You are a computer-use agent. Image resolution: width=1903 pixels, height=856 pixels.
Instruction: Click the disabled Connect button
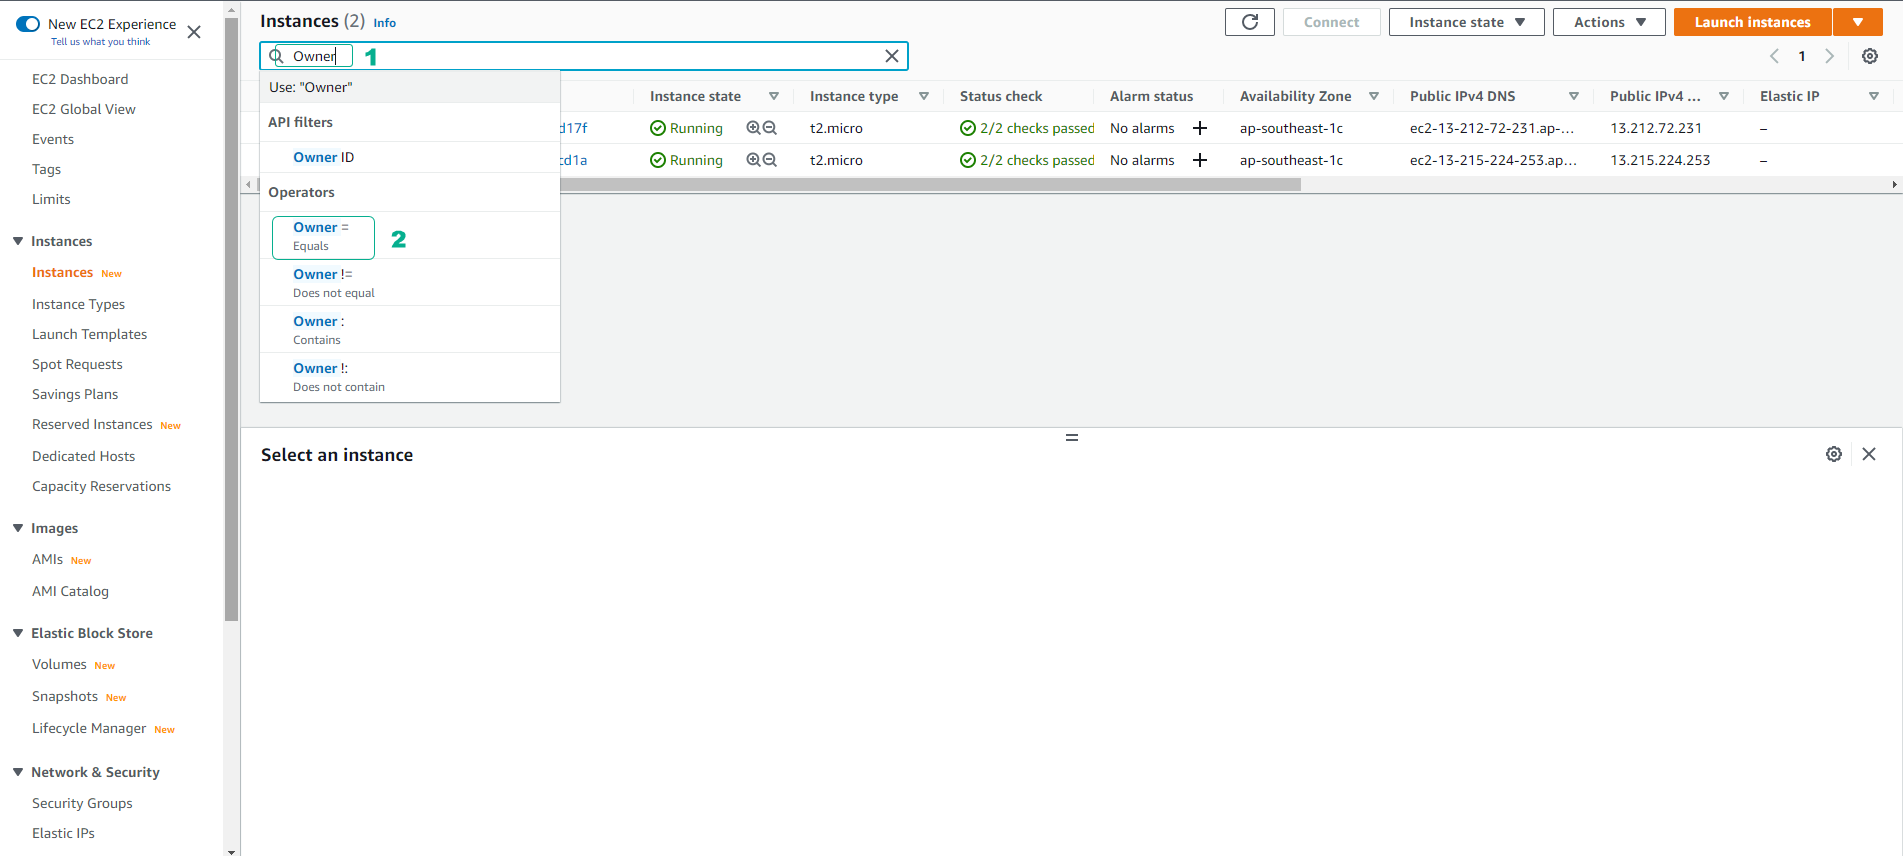coord(1331,22)
